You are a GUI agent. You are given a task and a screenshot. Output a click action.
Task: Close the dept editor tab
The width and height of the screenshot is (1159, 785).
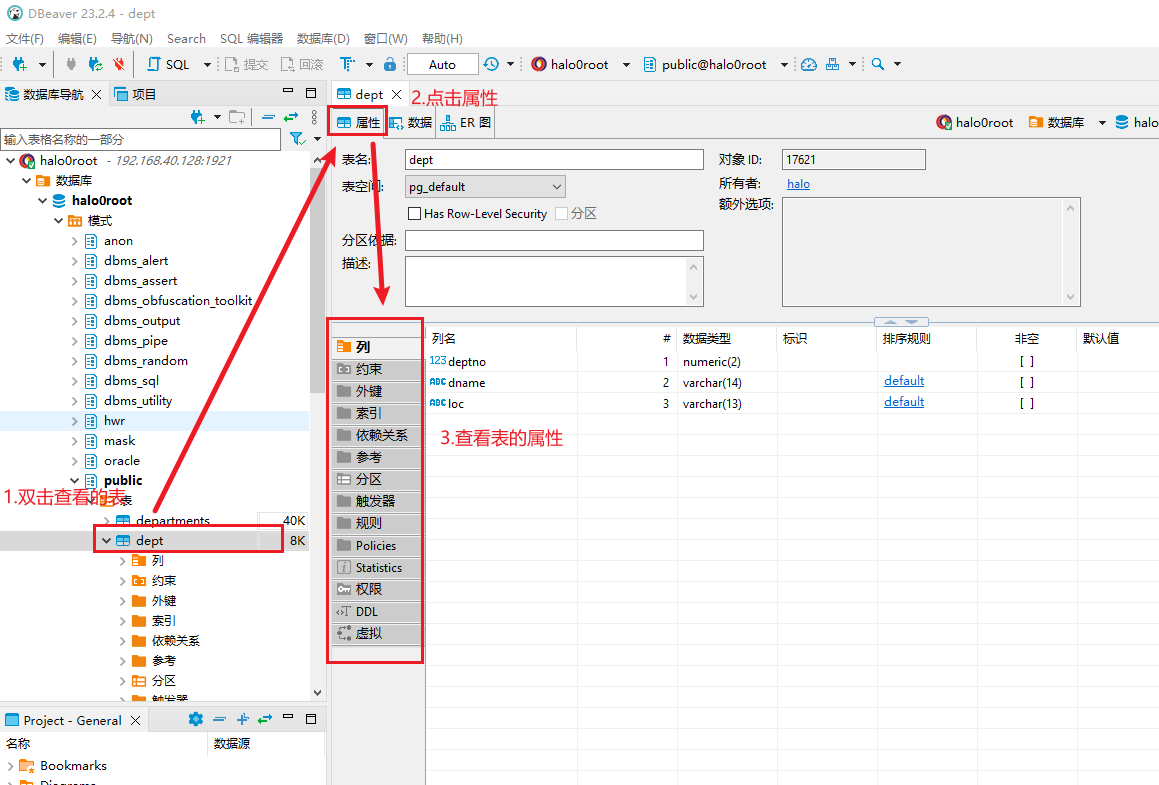tap(397, 95)
